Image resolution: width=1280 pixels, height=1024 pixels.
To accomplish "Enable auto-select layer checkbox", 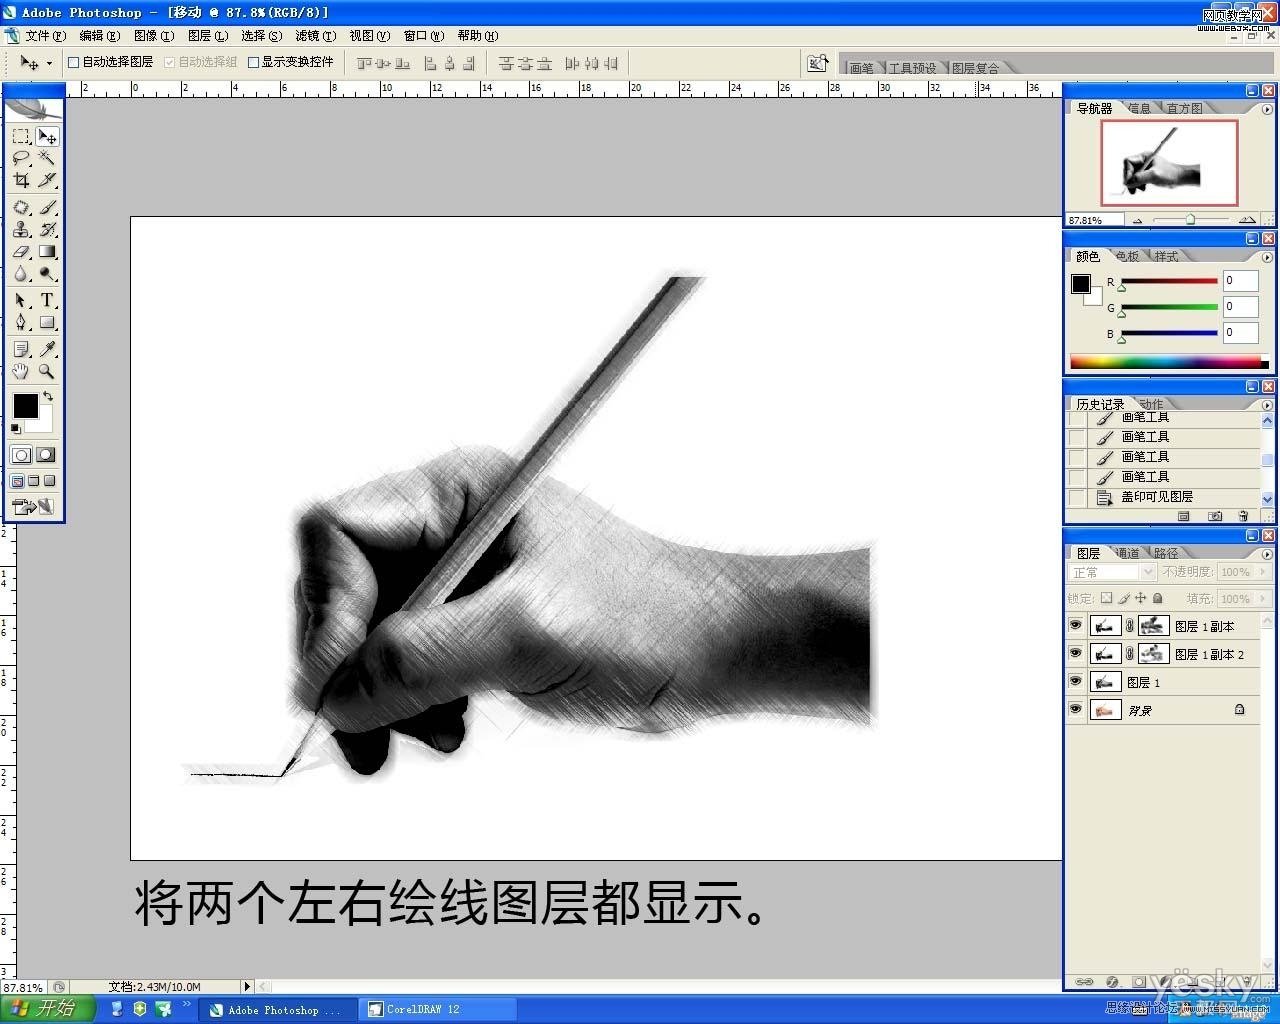I will 73,62.
